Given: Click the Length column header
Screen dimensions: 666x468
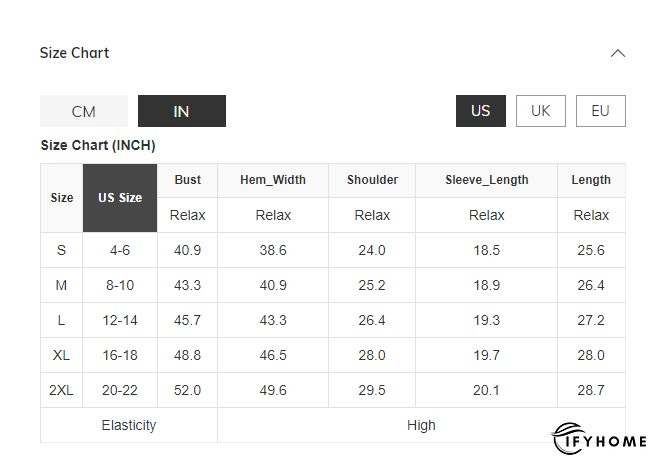Looking at the screenshot, I should pos(591,180).
